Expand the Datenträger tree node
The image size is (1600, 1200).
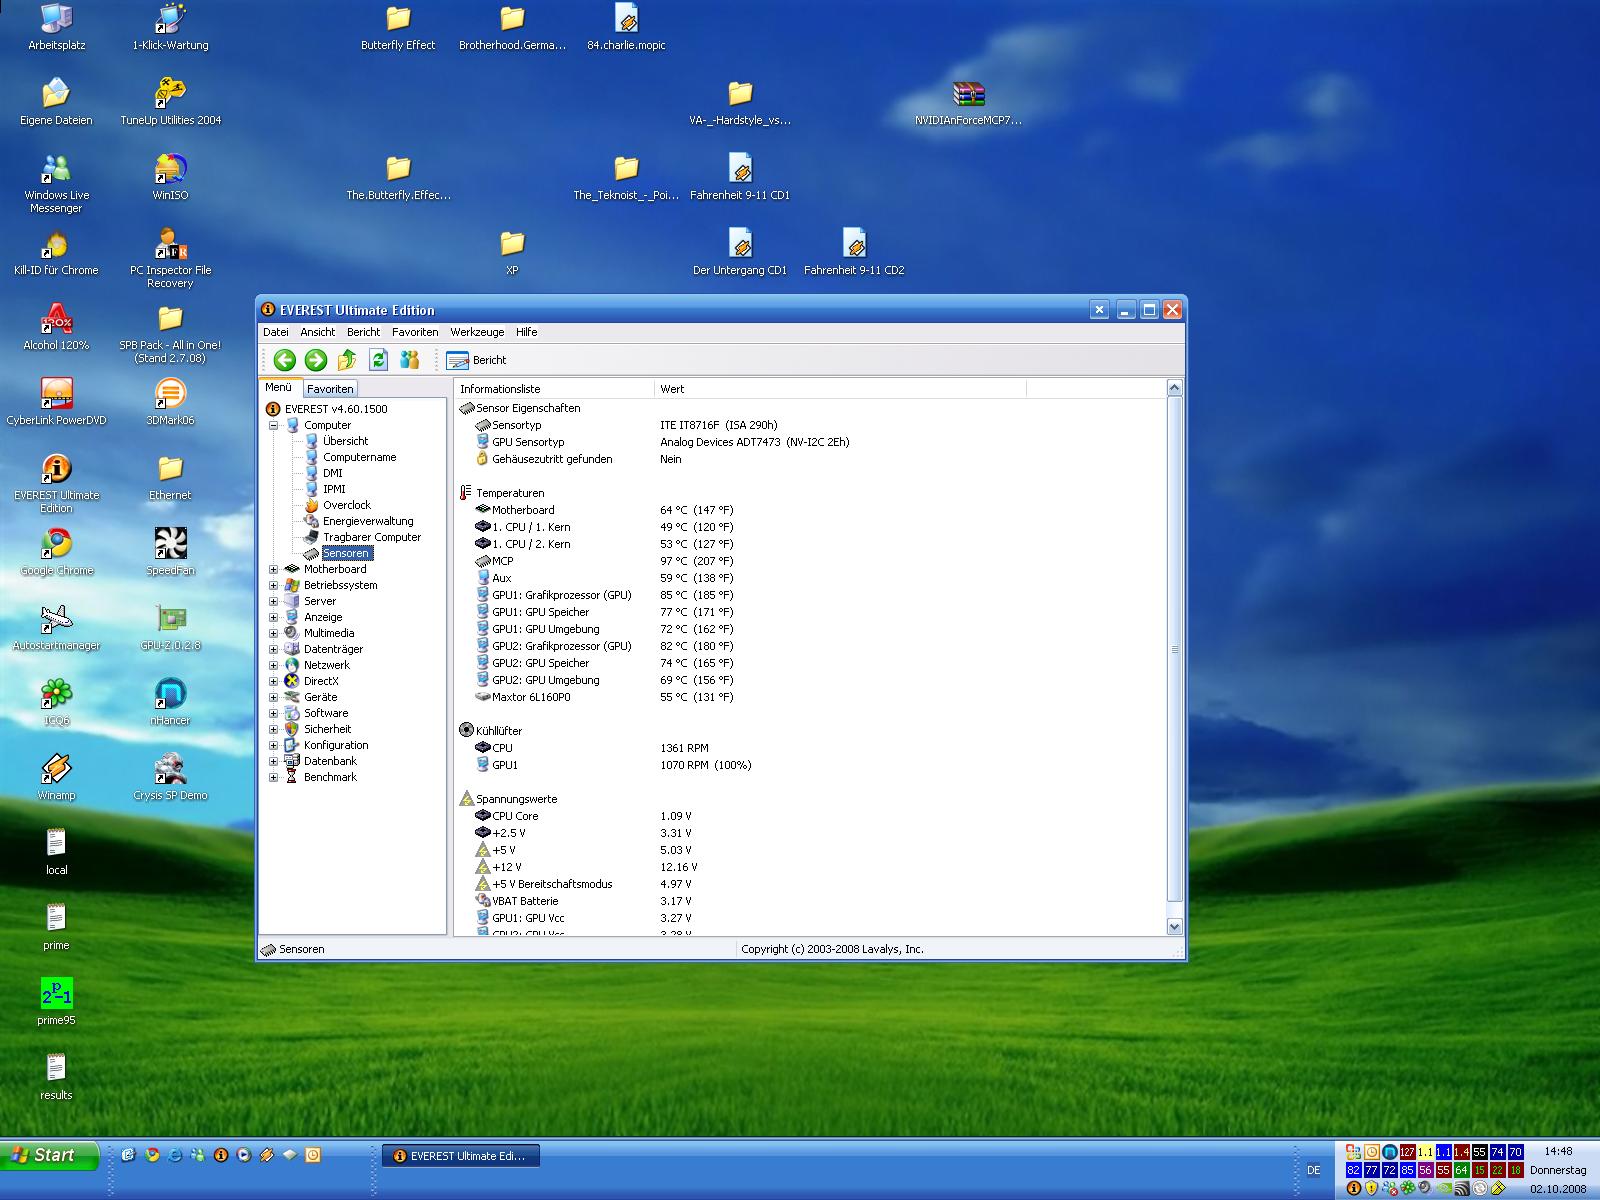273,649
